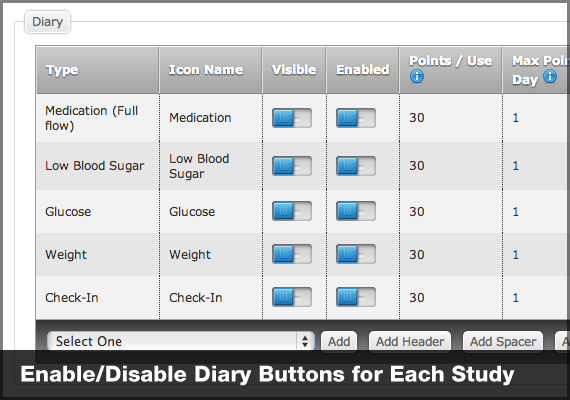Hide the Weight diary button via Visible switch

click(x=292, y=254)
